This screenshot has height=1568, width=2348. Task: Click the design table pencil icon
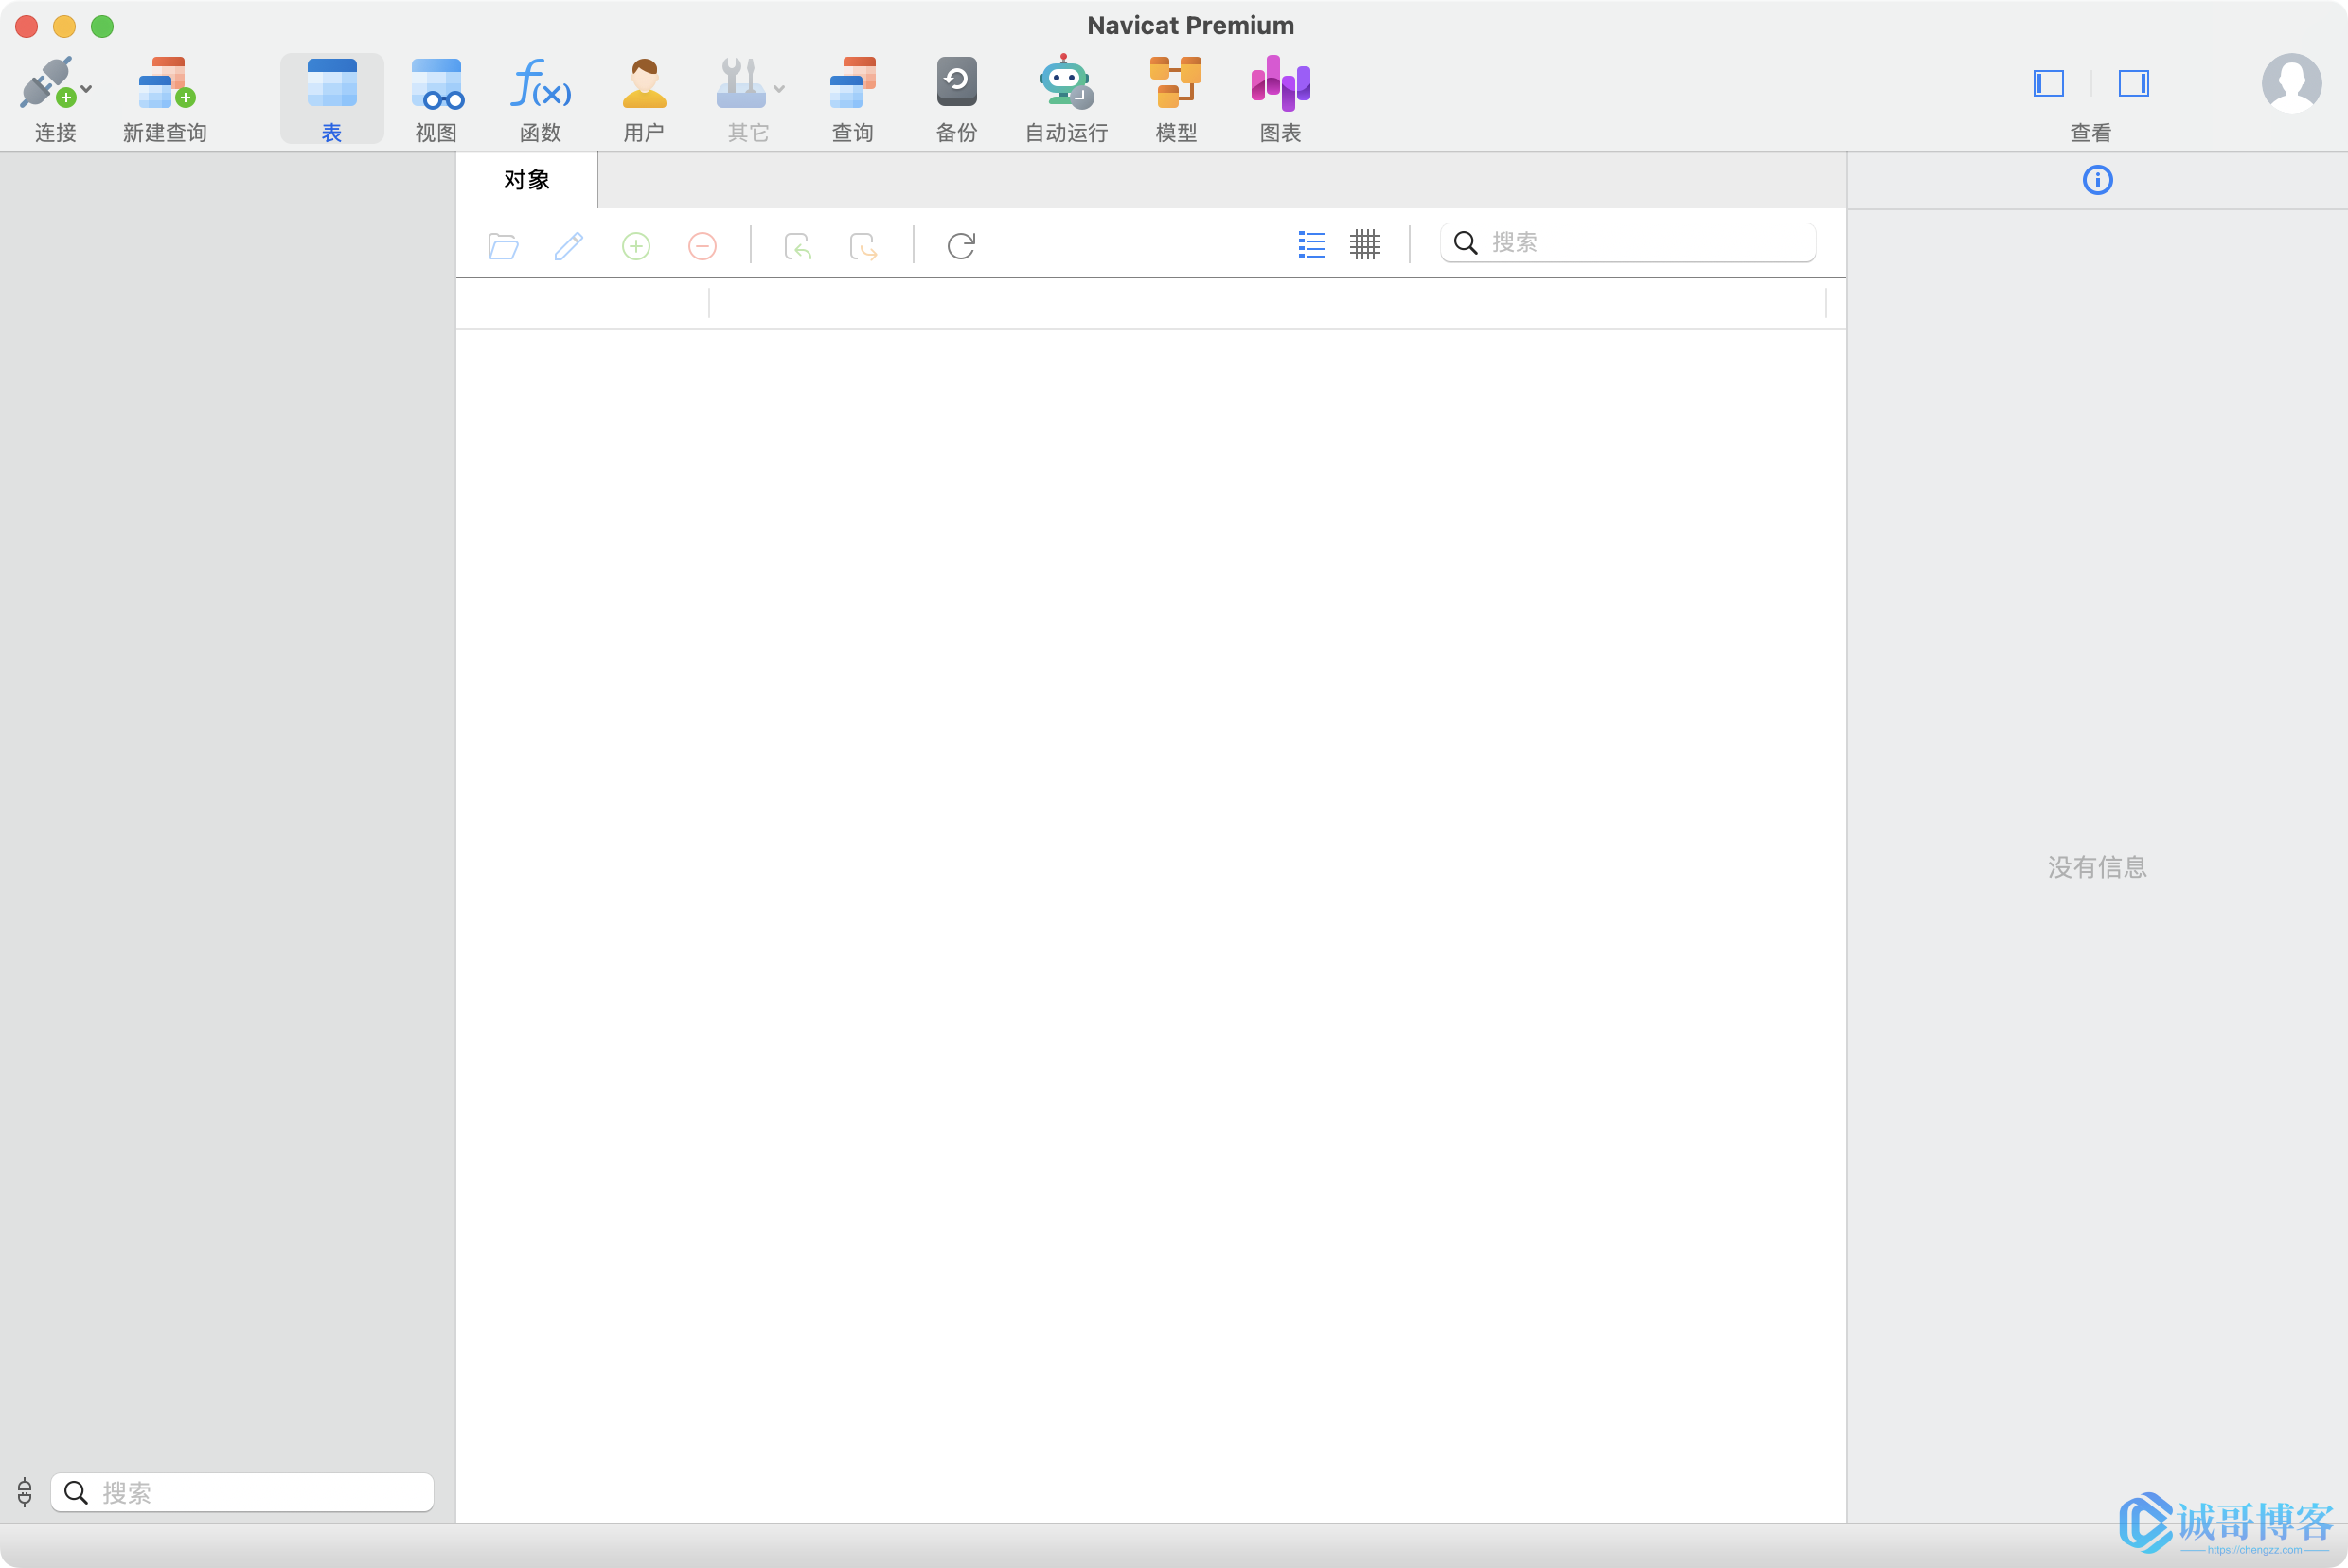pyautogui.click(x=569, y=245)
